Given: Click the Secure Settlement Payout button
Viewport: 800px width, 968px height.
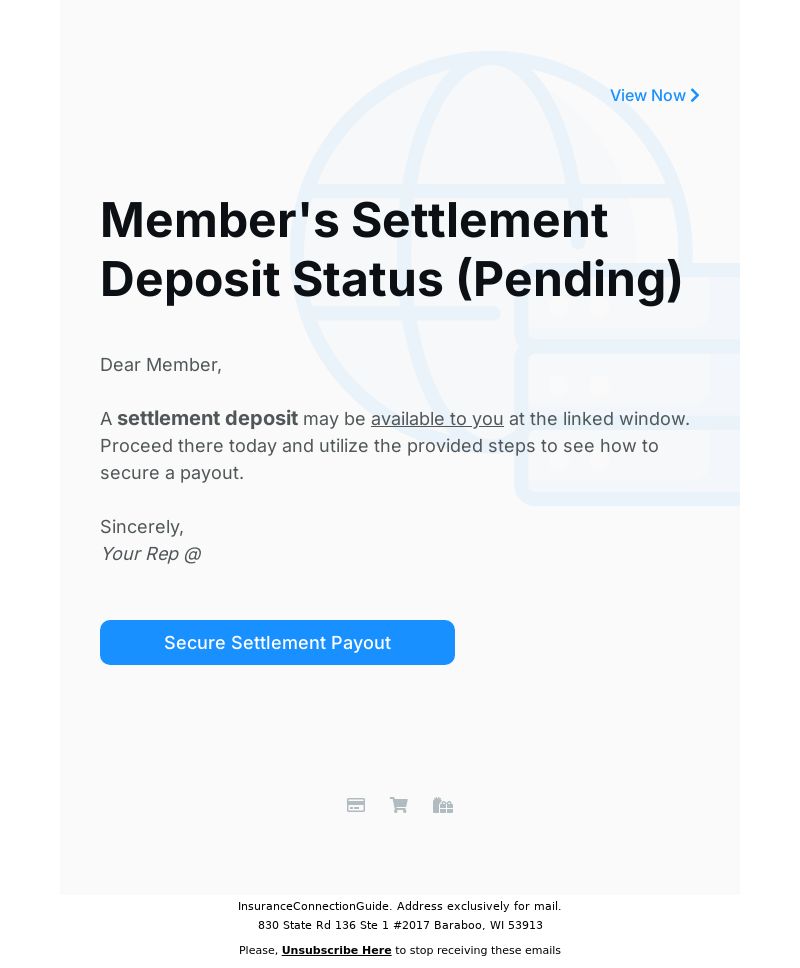Looking at the screenshot, I should pyautogui.click(x=277, y=643).
